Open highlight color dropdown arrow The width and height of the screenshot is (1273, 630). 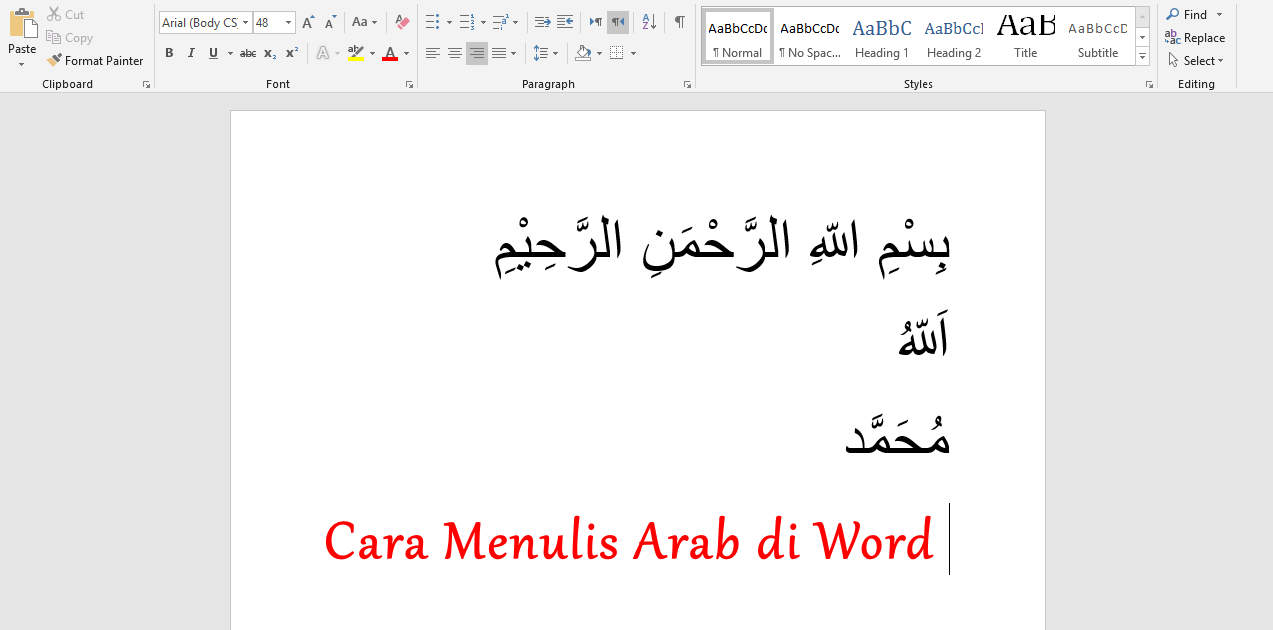pyautogui.click(x=372, y=53)
